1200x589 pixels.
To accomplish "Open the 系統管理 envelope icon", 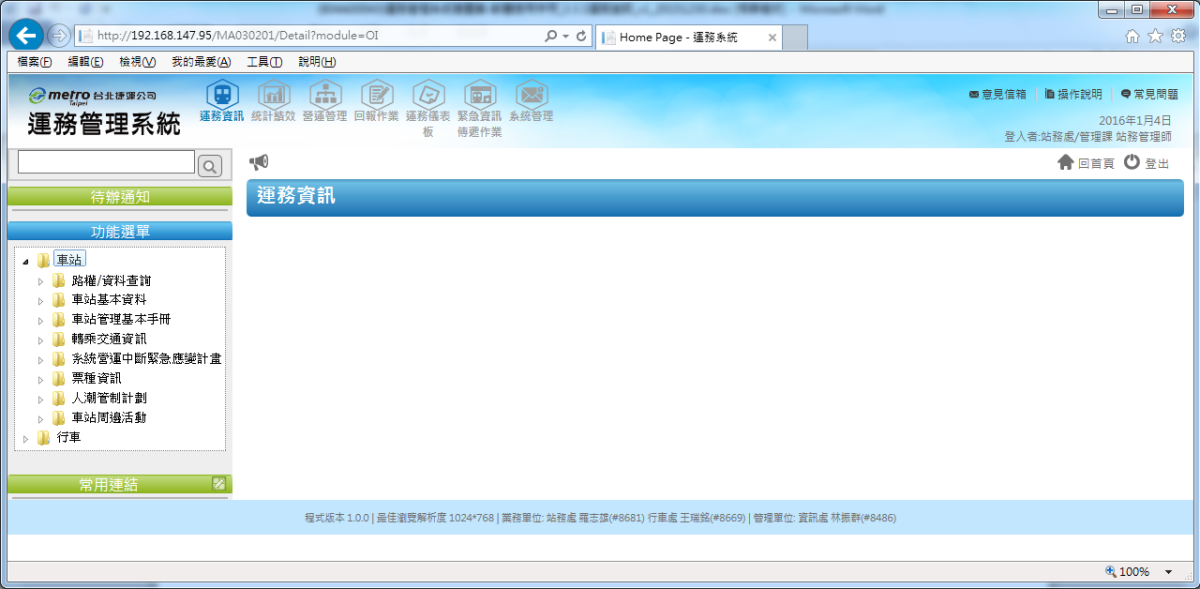I will coord(531,95).
